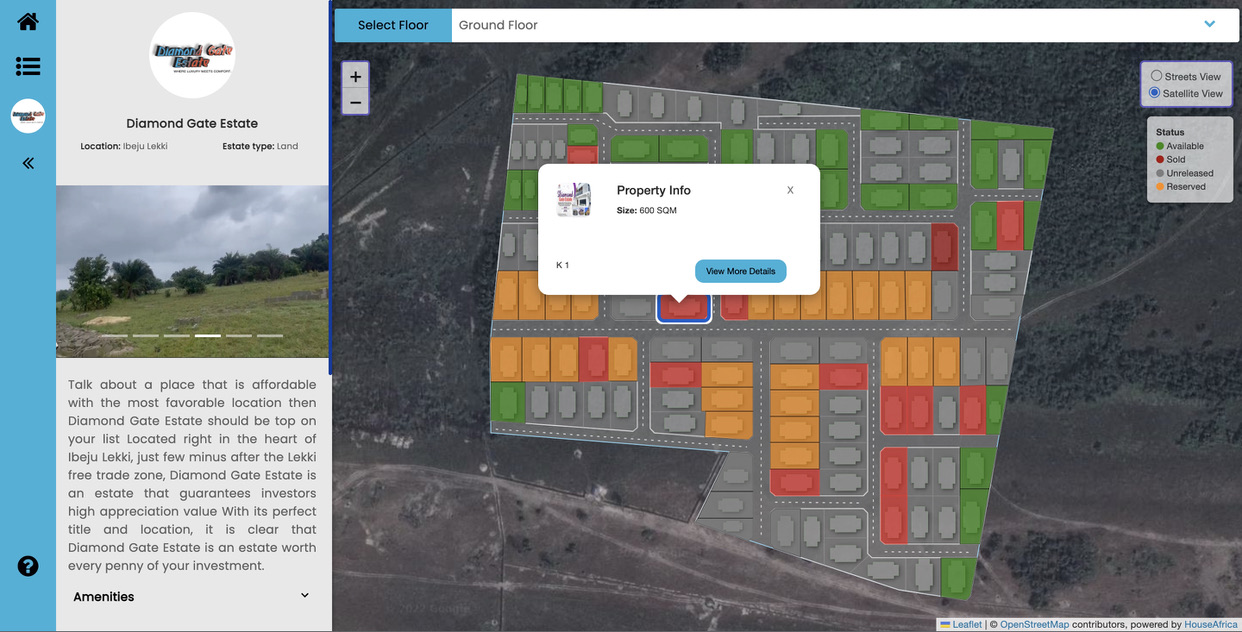The width and height of the screenshot is (1242, 632).
Task: Click View More Details button
Action: (740, 271)
